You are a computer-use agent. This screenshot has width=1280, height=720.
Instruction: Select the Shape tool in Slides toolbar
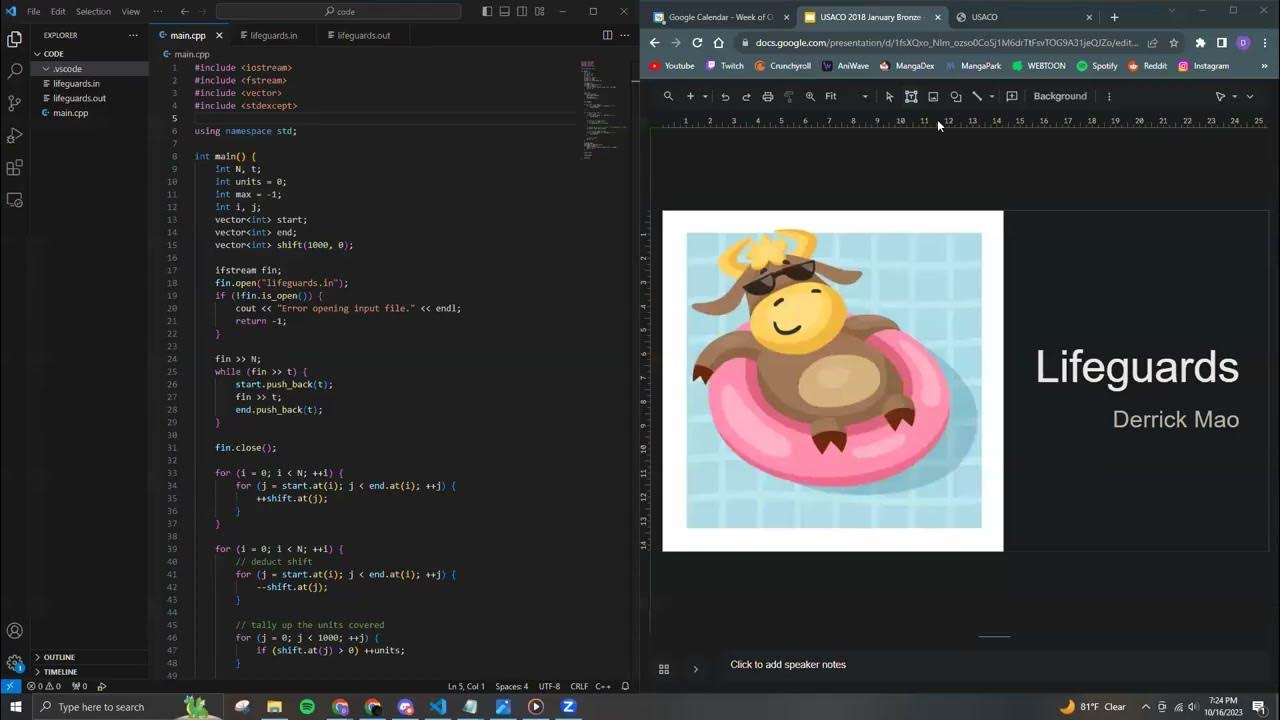point(955,97)
